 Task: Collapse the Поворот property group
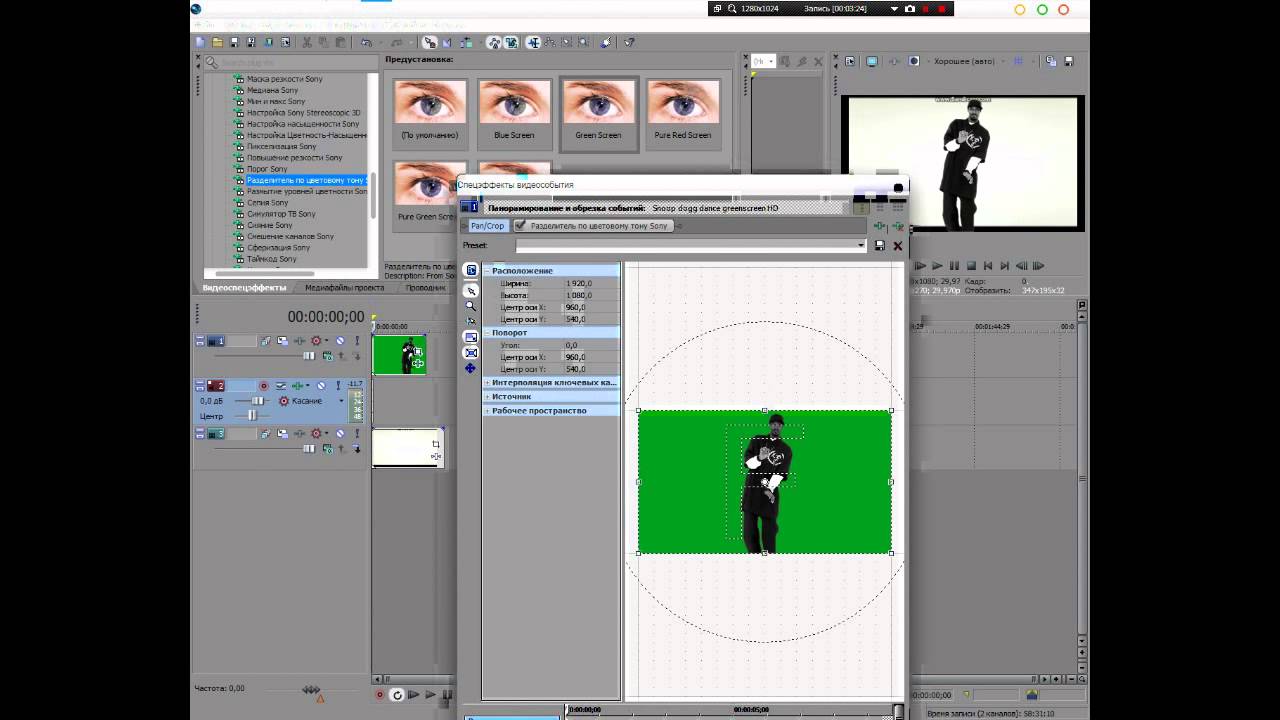pyautogui.click(x=487, y=333)
